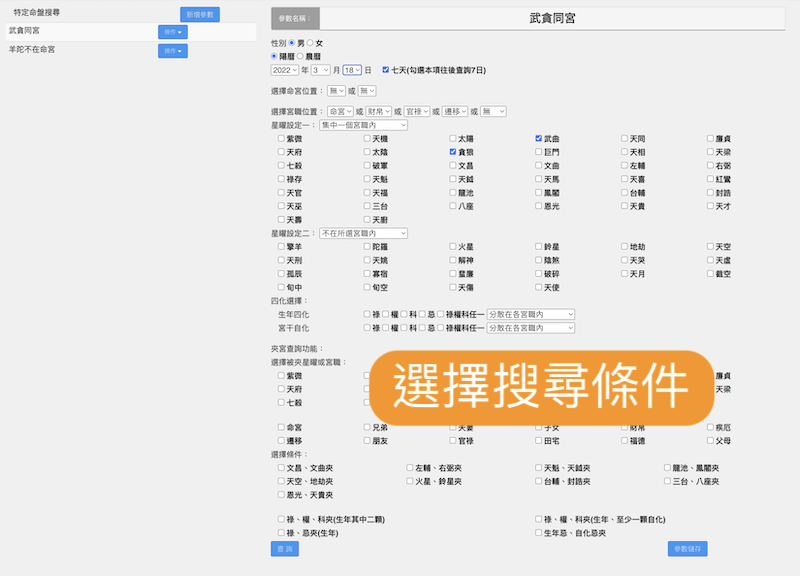Check the 祿存 star checkbox
Image resolution: width=800 pixels, height=576 pixels.
[281, 179]
